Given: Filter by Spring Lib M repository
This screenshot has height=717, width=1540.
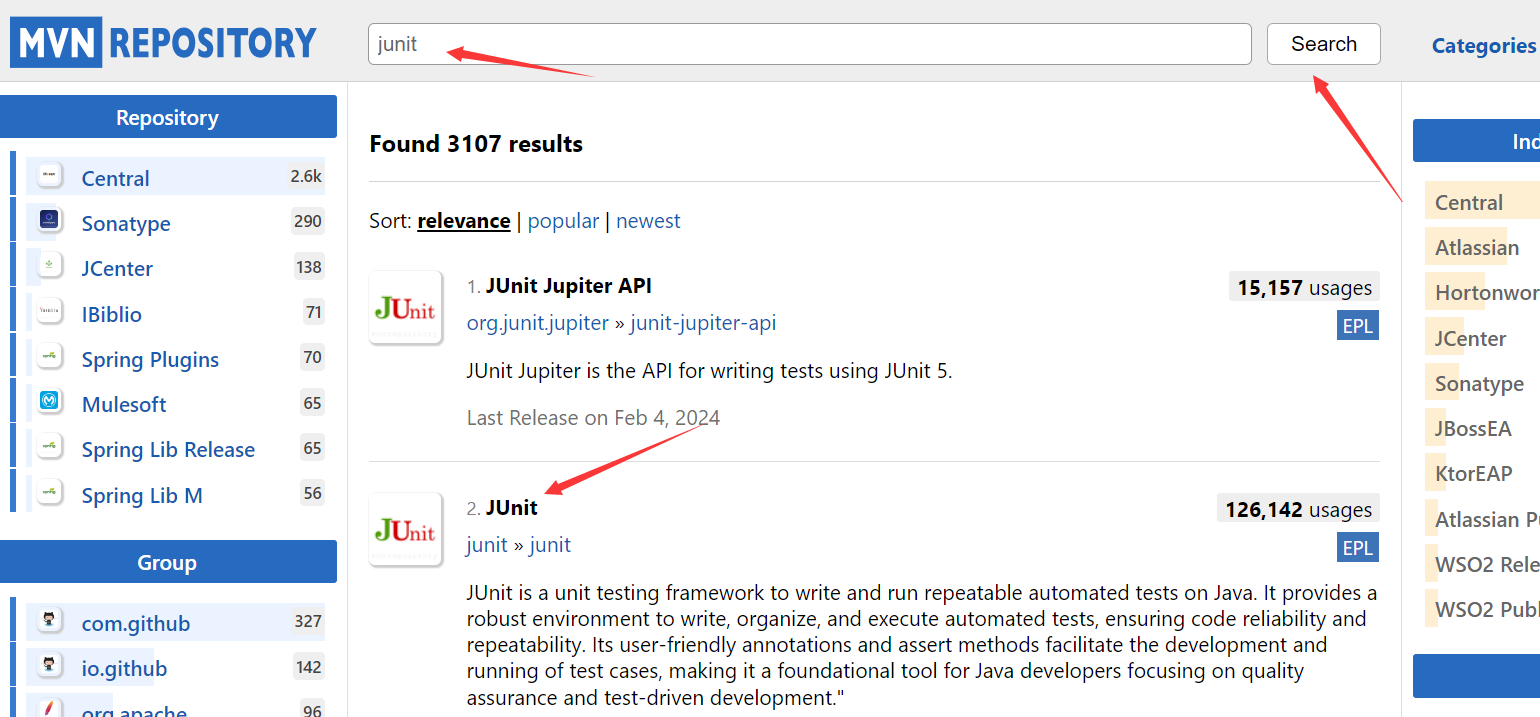Looking at the screenshot, I should pyautogui.click(x=142, y=495).
